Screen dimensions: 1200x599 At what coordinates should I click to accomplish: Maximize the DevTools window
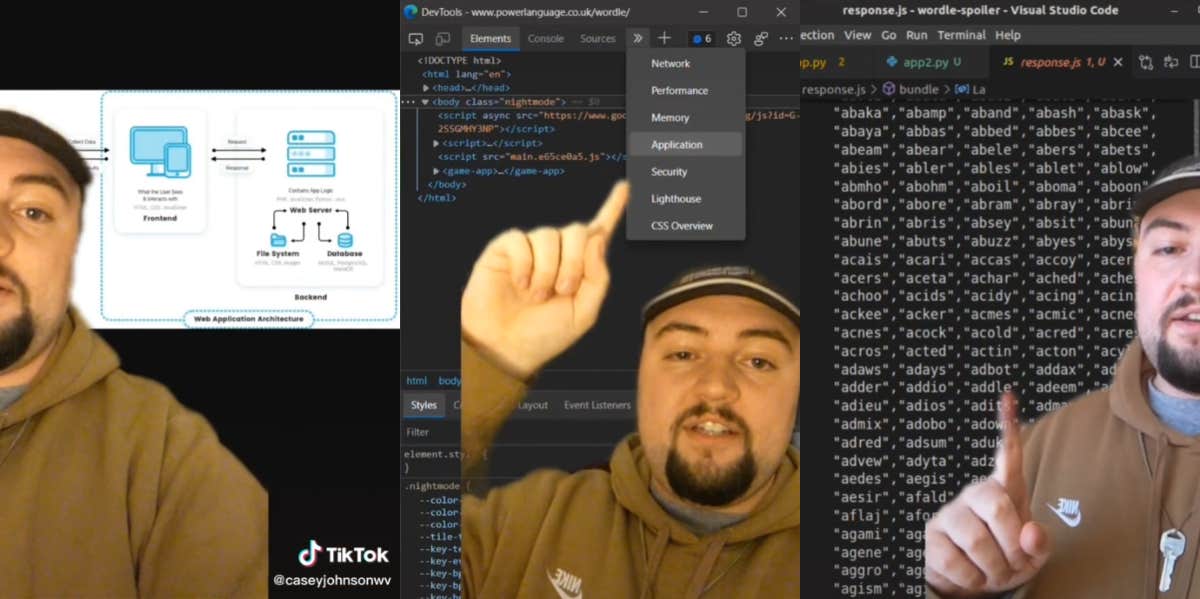(742, 12)
